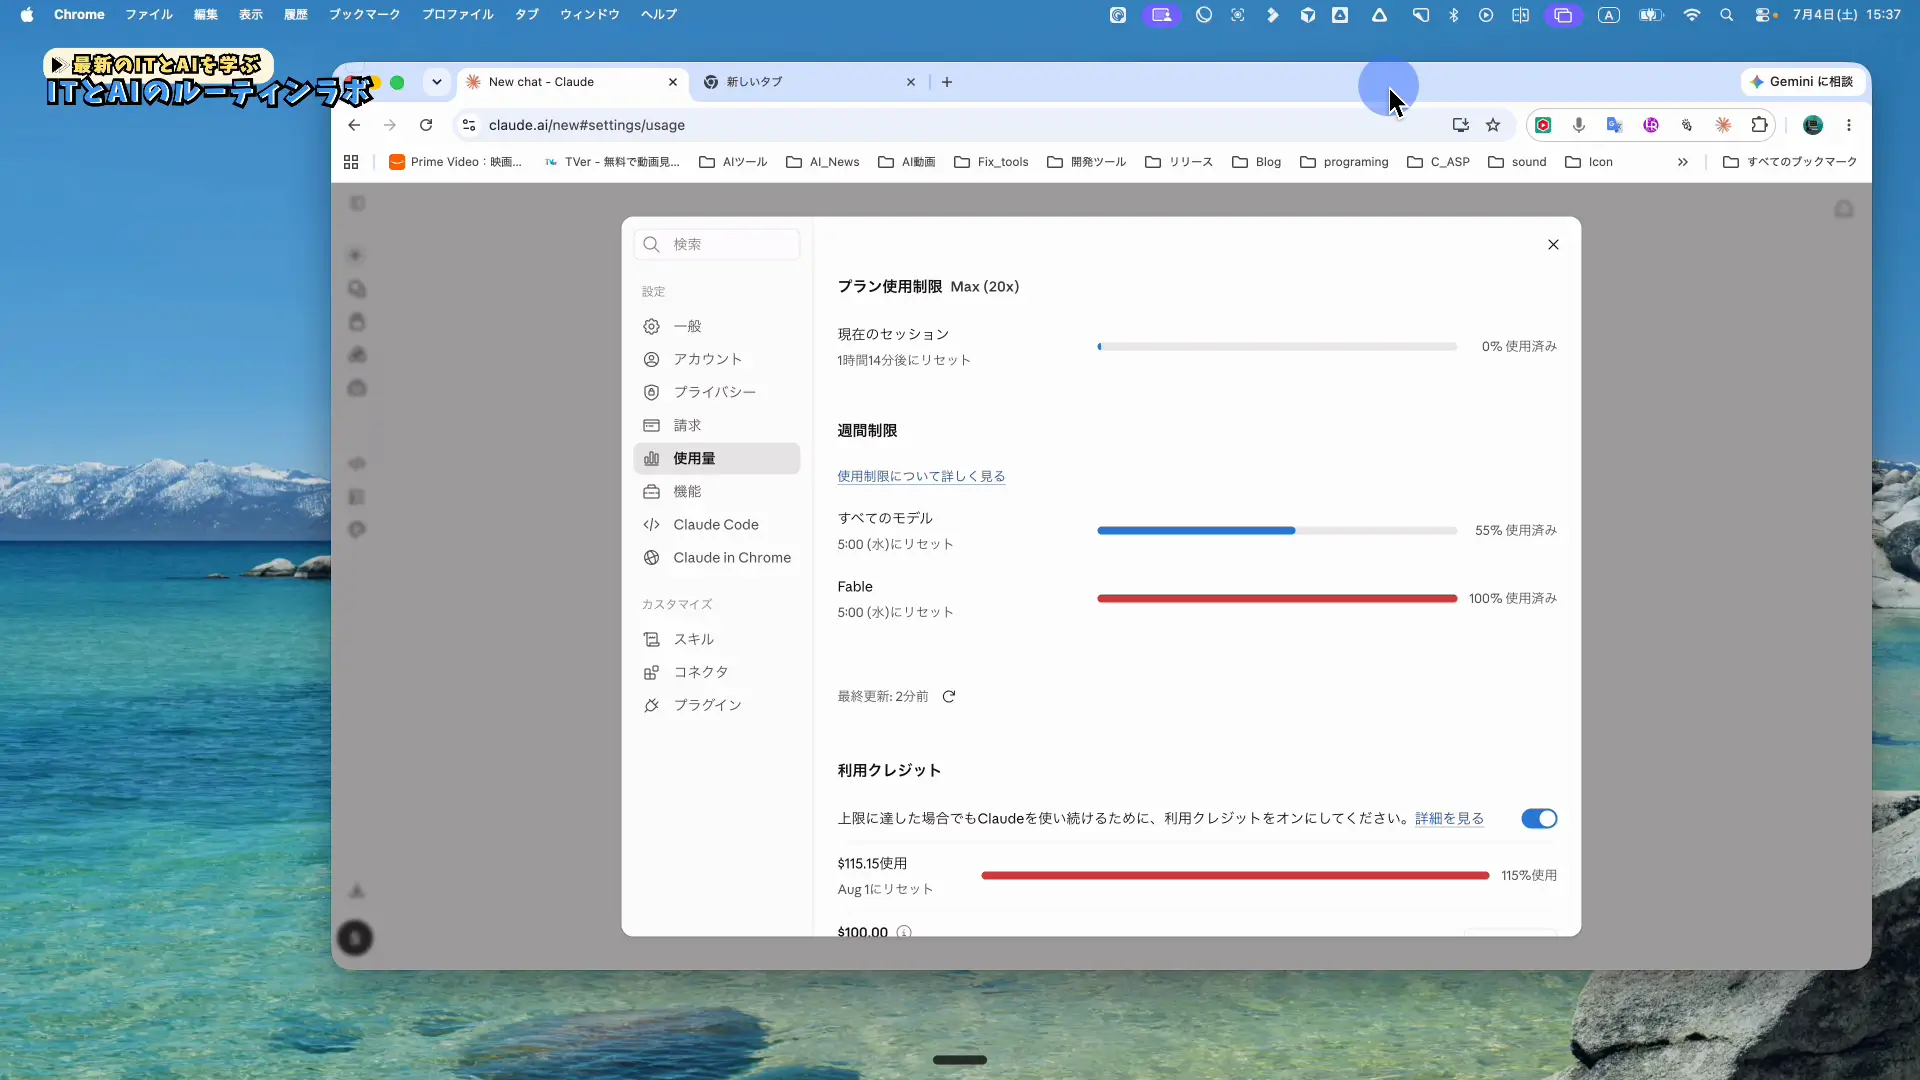Click Wi-Fi icon in menu bar
Viewport: 1920px width, 1080px height.
(1692, 15)
